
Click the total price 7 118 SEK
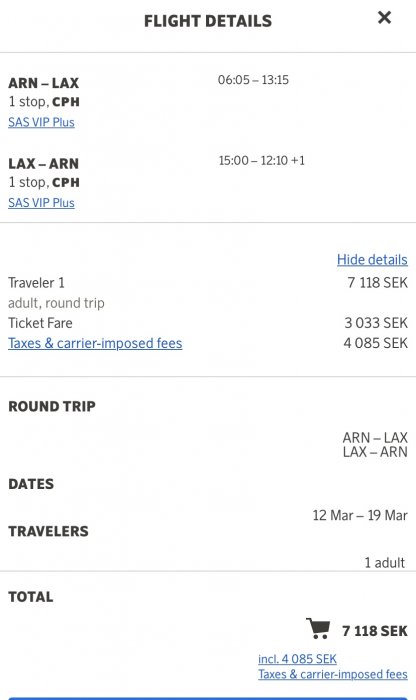[374, 631]
